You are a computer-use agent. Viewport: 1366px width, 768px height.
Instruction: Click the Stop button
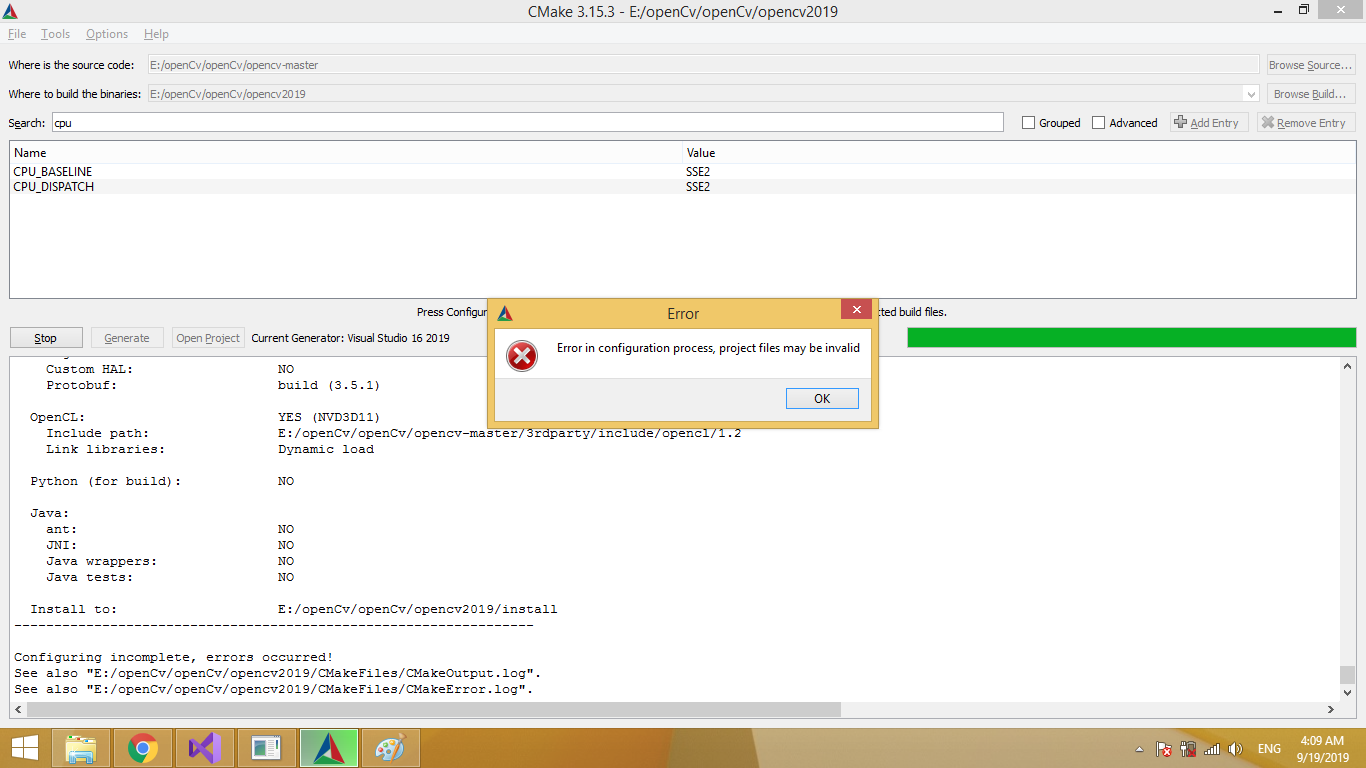(46, 338)
